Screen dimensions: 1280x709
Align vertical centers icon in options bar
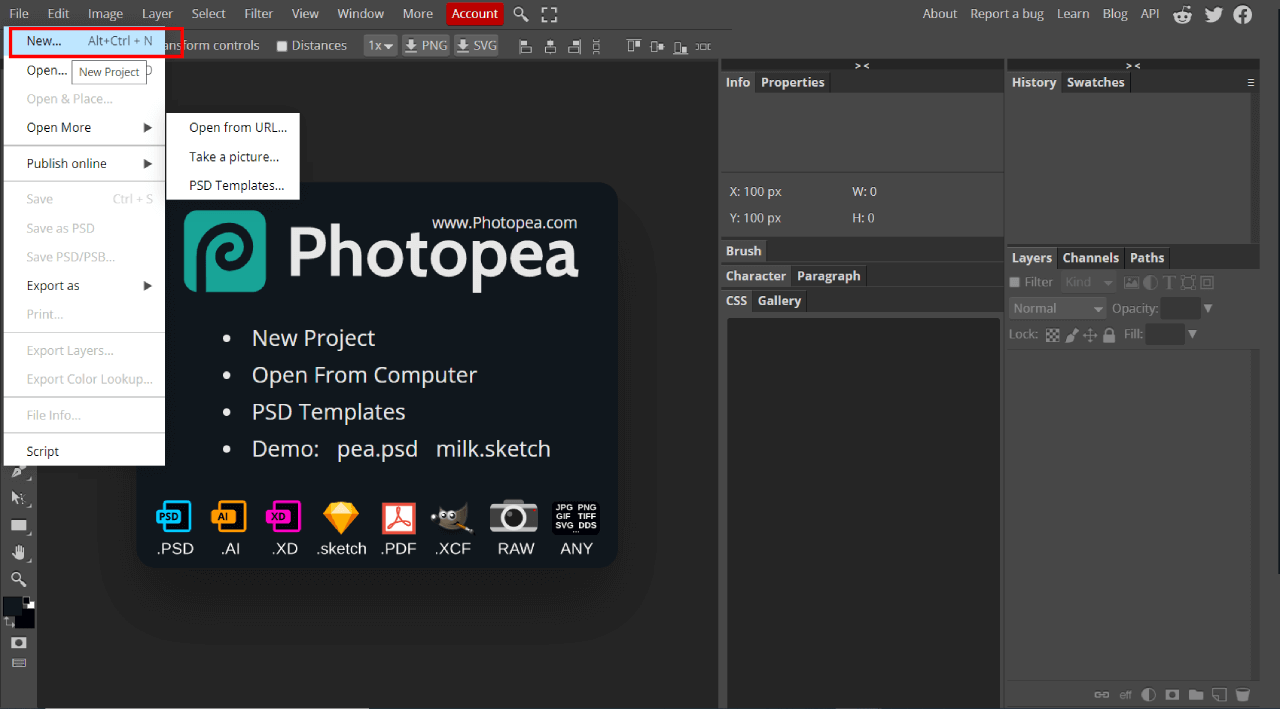(x=657, y=46)
